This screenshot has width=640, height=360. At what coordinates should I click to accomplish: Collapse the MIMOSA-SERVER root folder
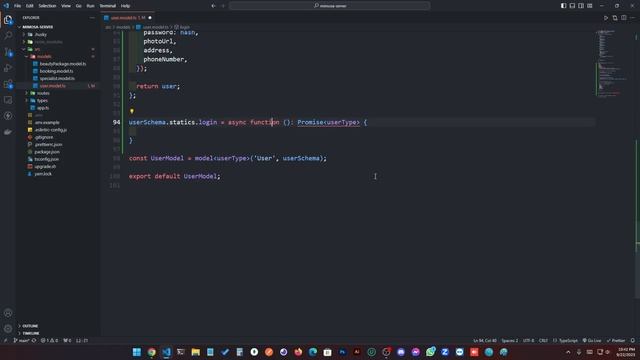pos(37,27)
